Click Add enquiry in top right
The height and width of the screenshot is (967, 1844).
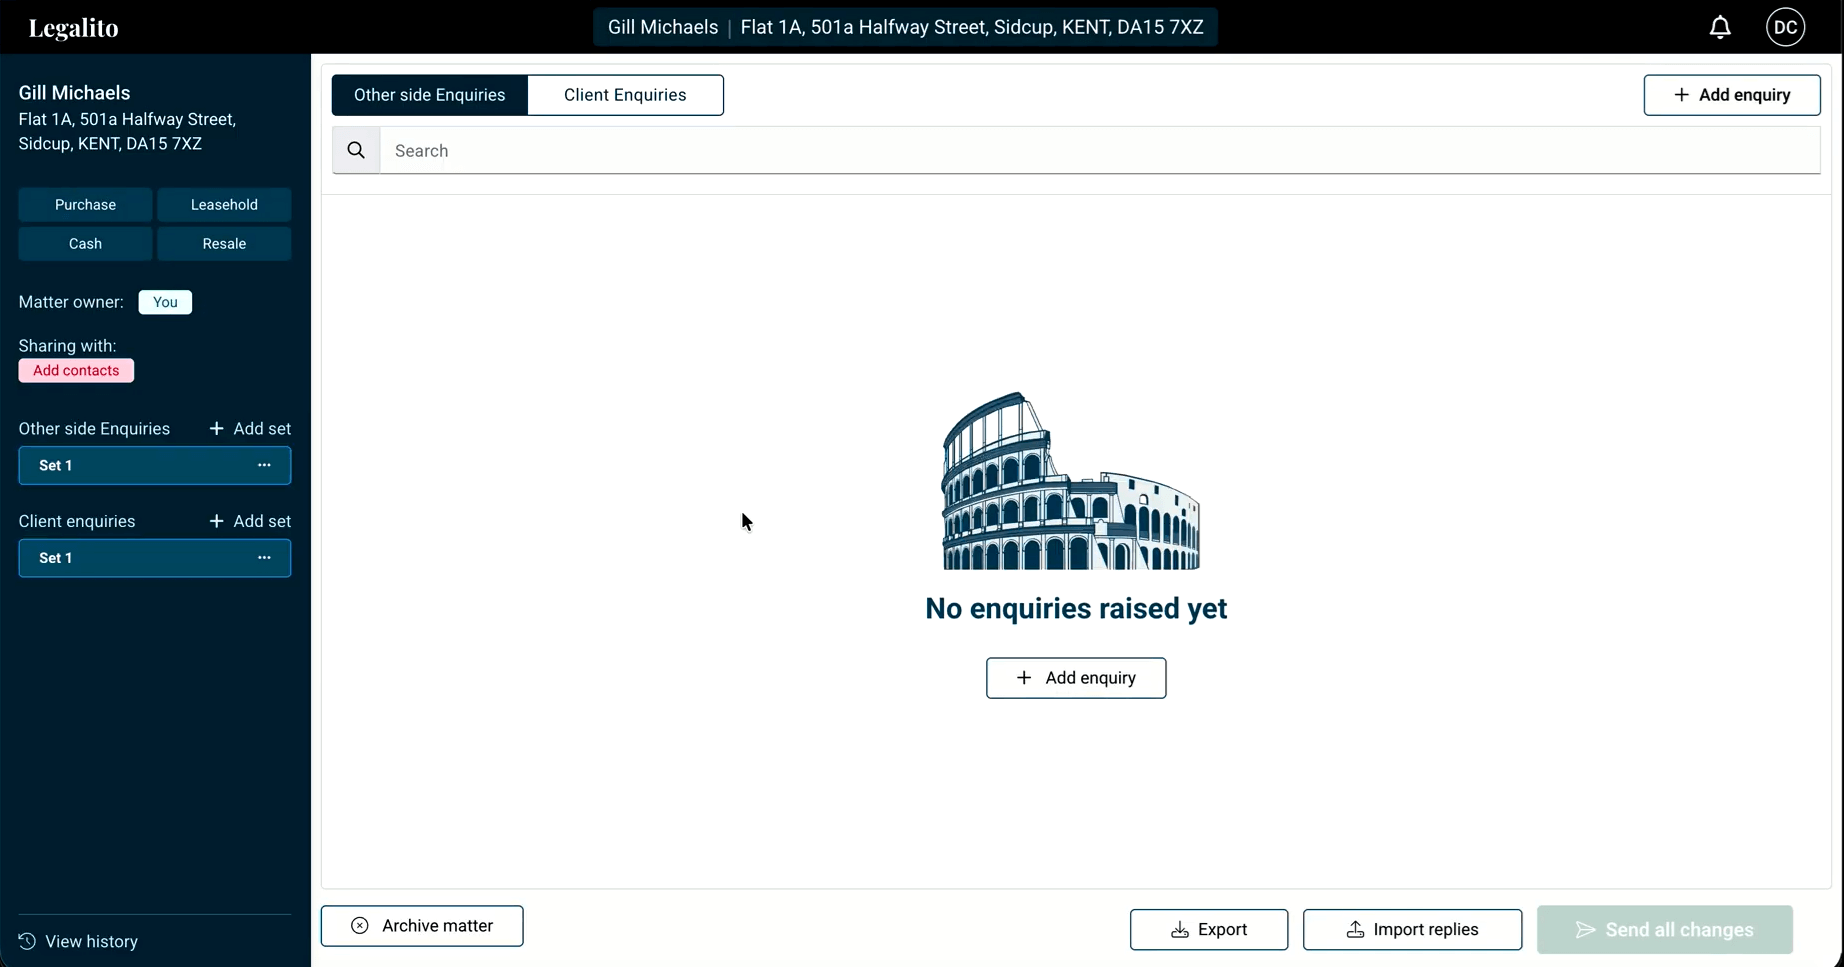coord(1731,95)
